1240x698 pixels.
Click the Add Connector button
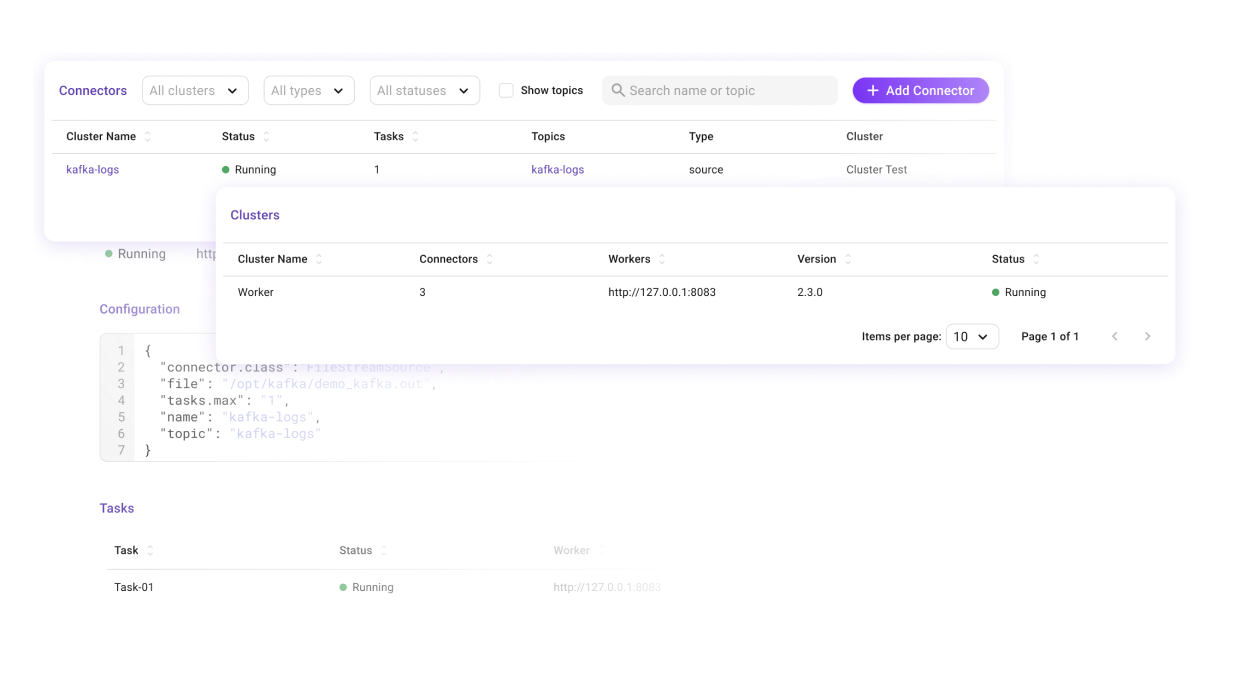tap(920, 90)
